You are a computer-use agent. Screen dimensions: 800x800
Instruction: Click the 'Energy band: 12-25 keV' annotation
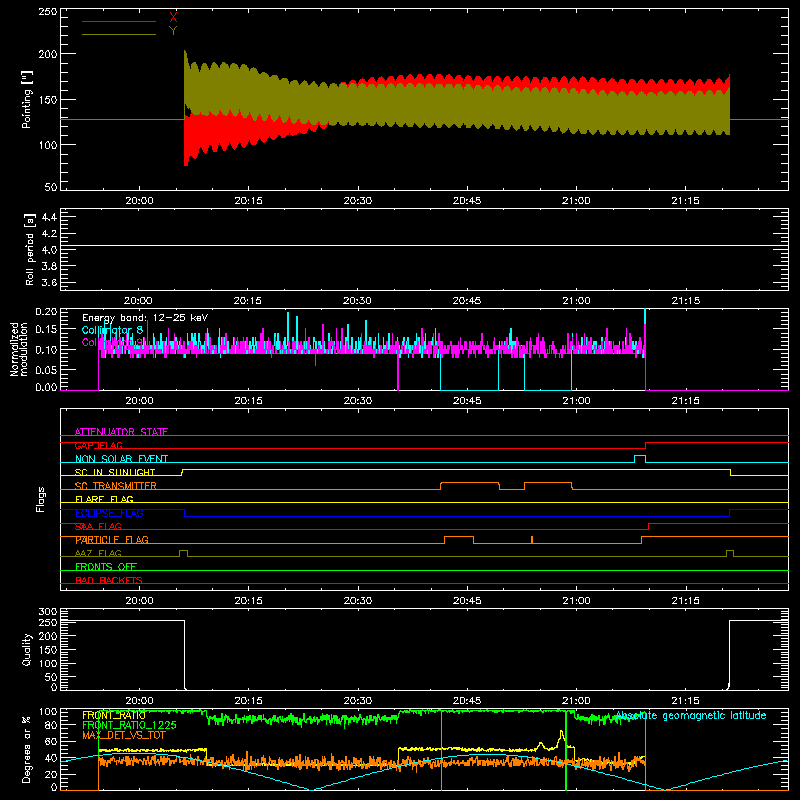145,317
